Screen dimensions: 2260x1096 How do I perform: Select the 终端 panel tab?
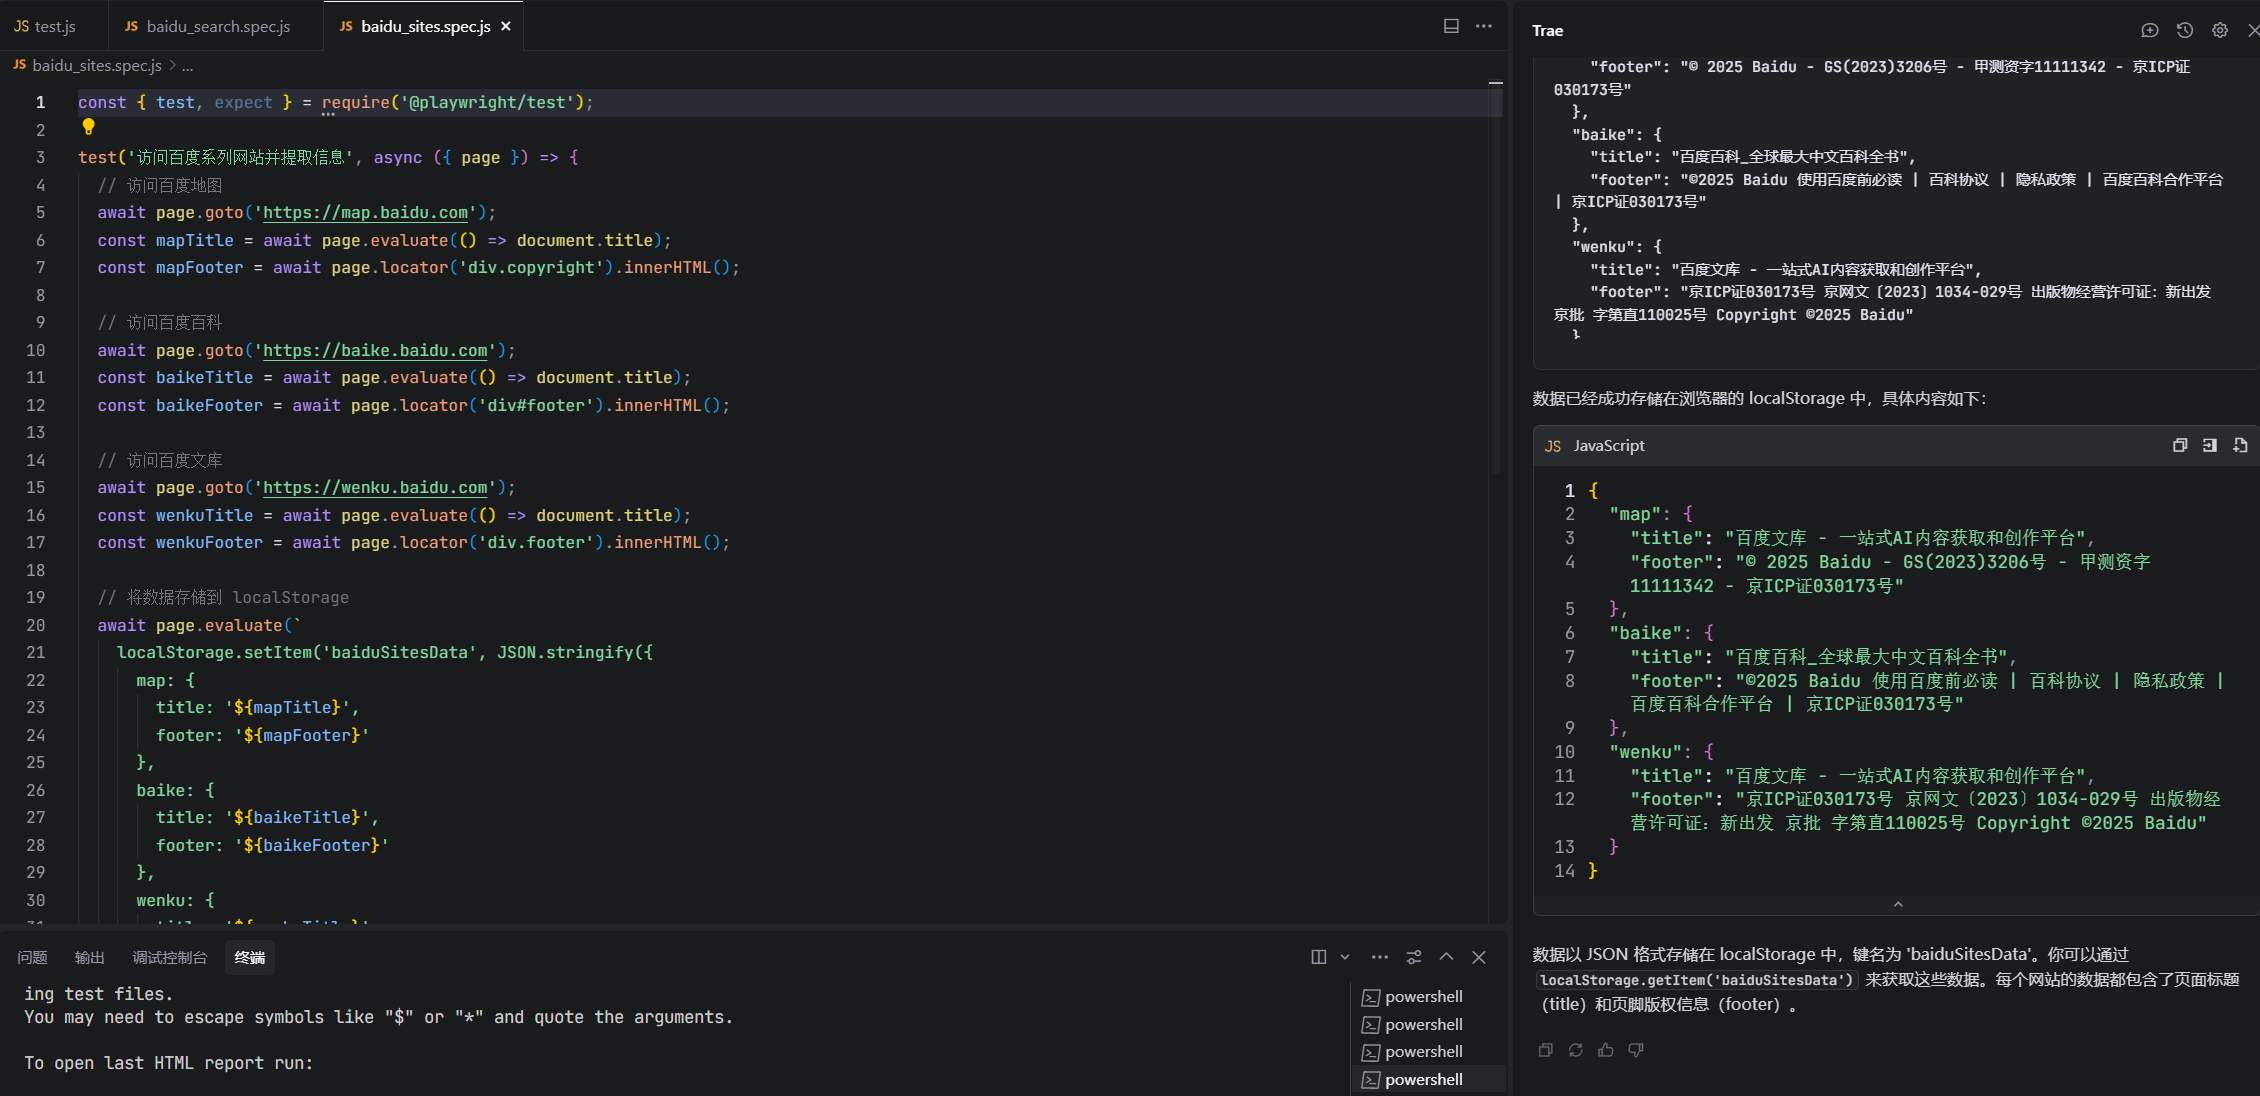coord(250,957)
